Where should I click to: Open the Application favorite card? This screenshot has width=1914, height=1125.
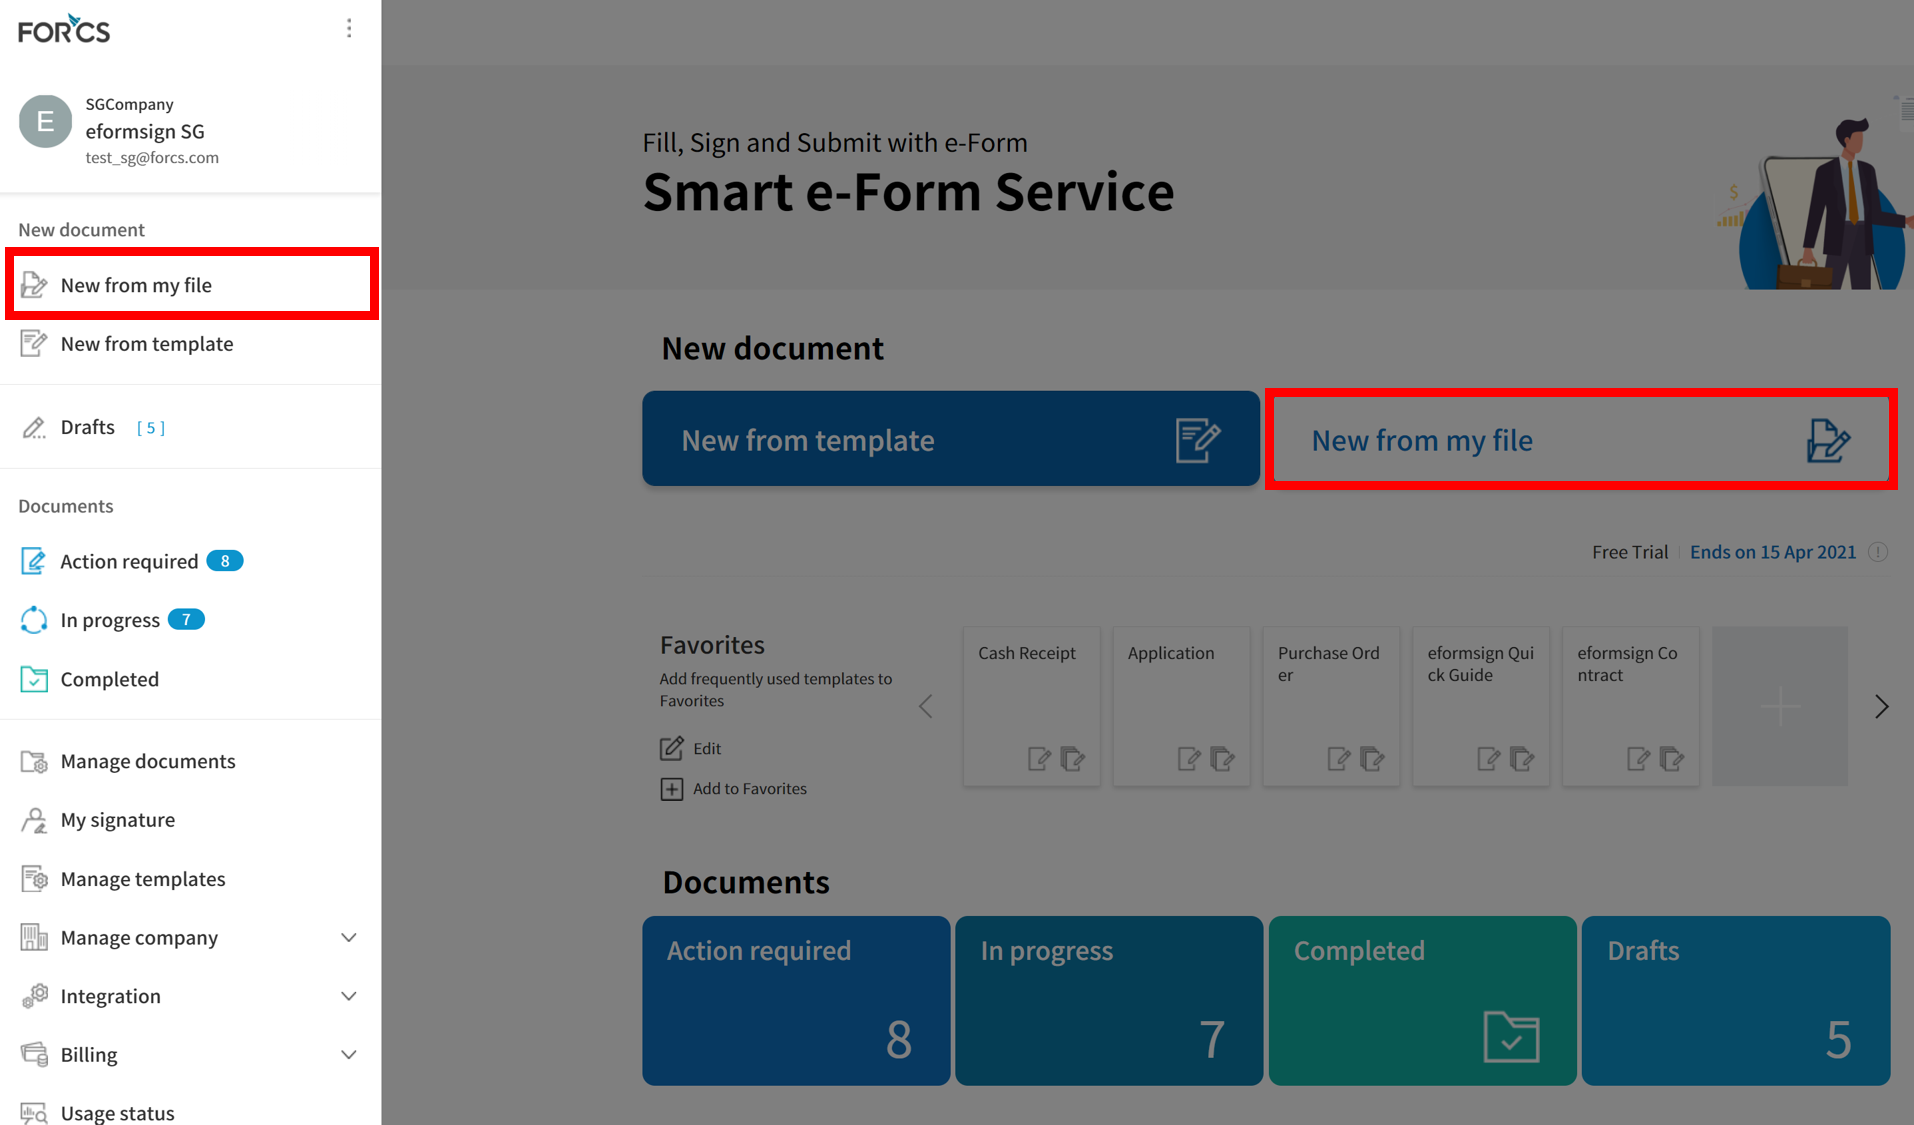point(1181,706)
